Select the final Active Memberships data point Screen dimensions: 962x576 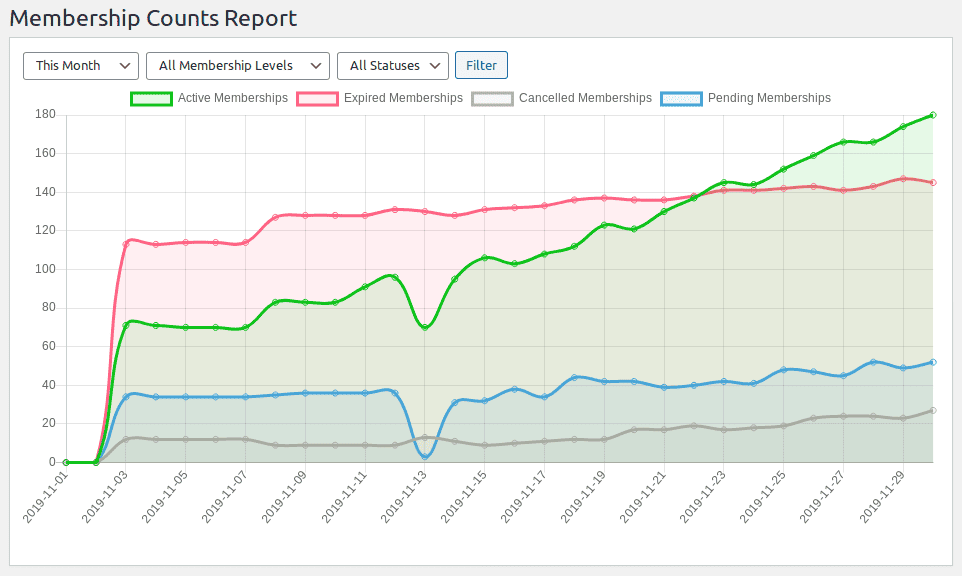click(x=932, y=114)
